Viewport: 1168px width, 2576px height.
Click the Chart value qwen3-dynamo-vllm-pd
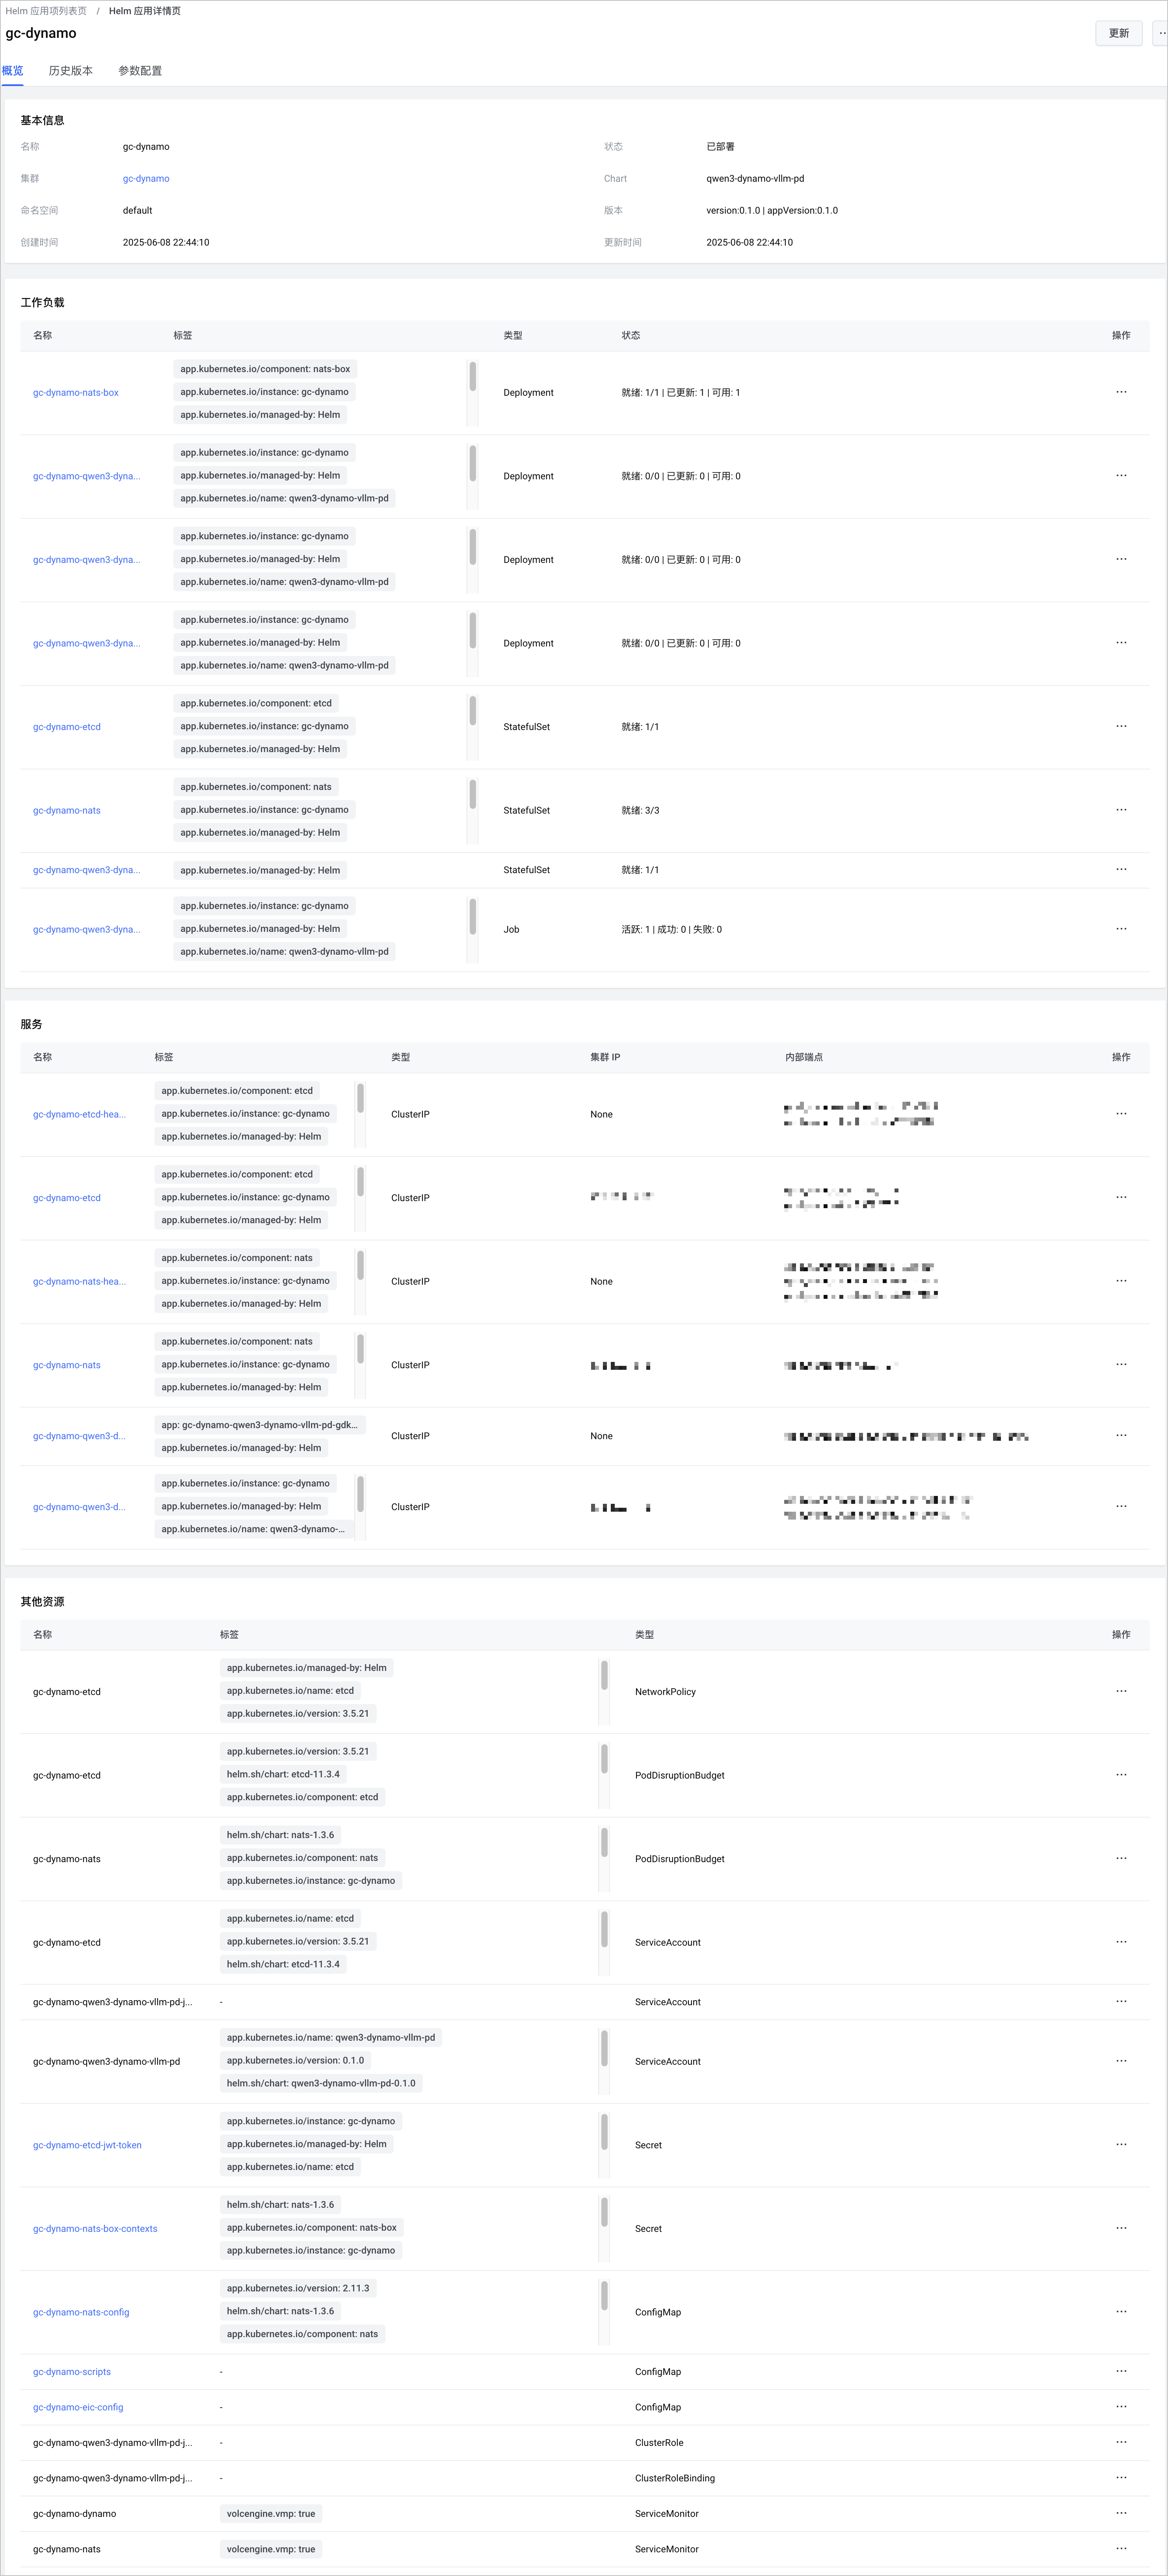tap(755, 179)
